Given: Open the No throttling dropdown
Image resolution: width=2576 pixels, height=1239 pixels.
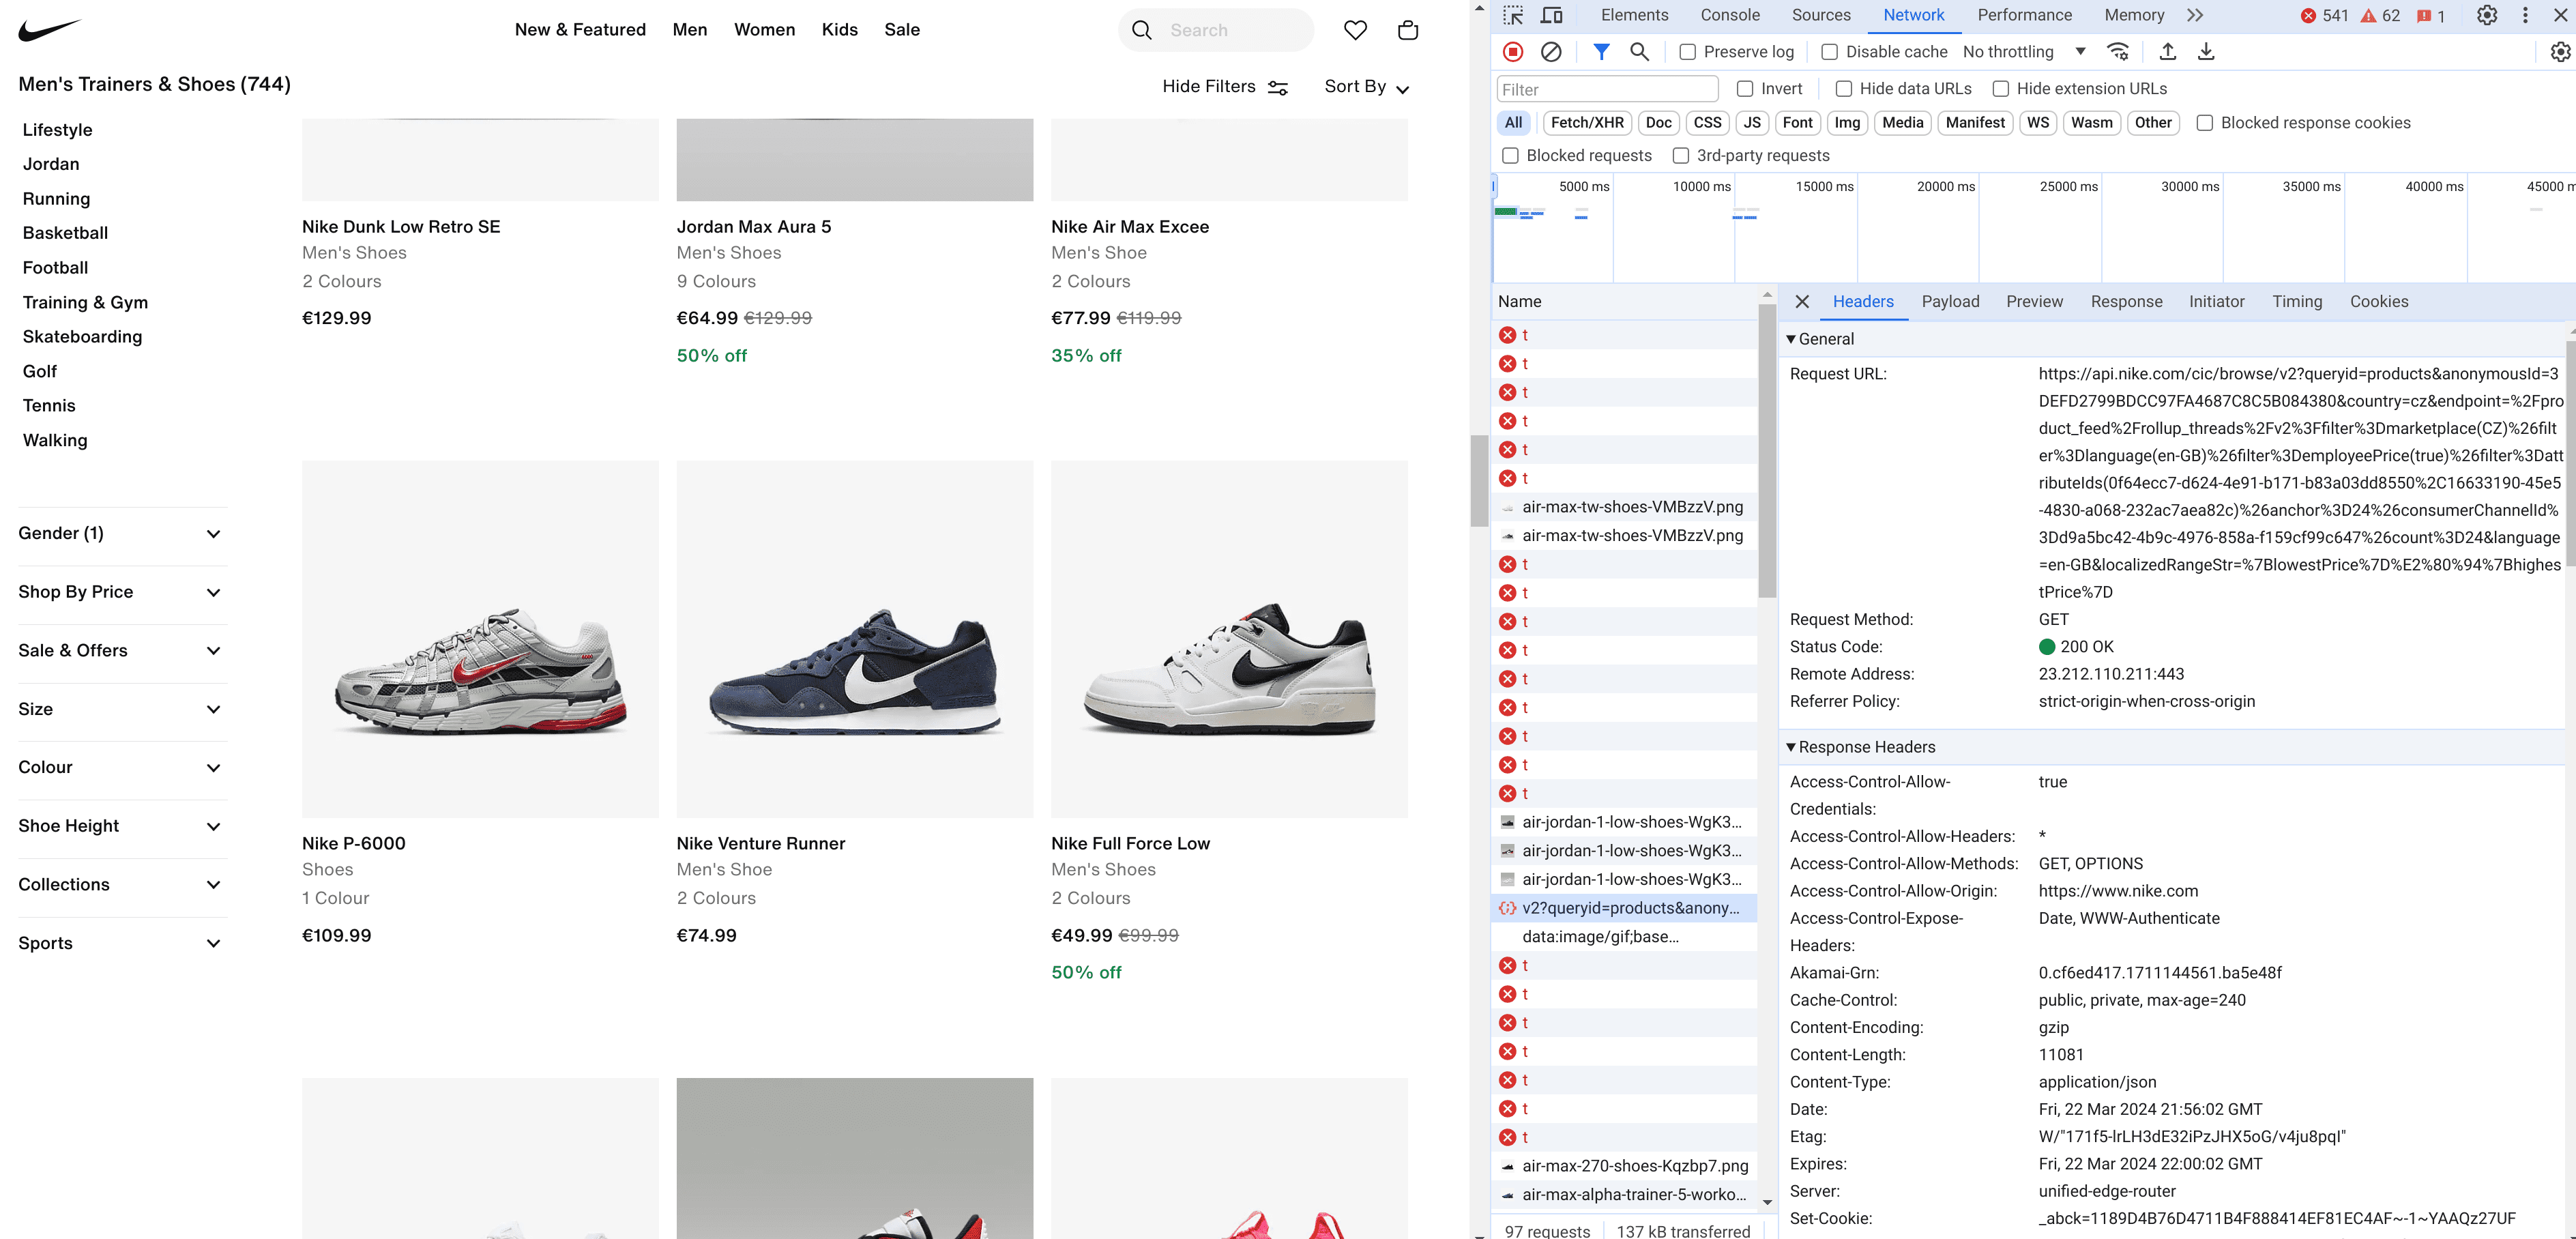Looking at the screenshot, I should pyautogui.click(x=2024, y=52).
